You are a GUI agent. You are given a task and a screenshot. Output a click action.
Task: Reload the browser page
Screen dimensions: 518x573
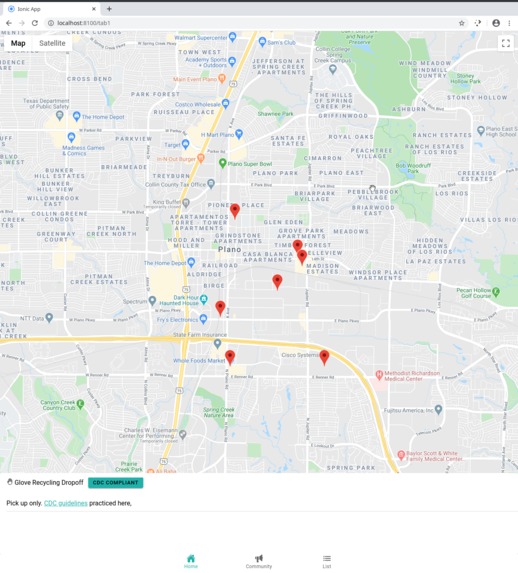(35, 23)
